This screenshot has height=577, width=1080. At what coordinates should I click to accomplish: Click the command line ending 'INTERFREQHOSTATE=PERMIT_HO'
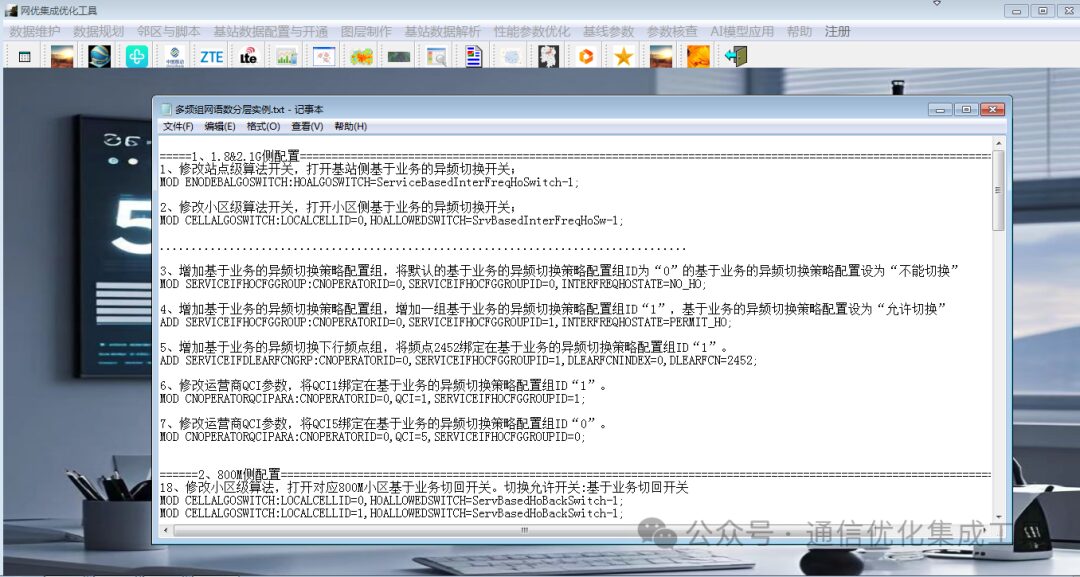click(x=446, y=322)
